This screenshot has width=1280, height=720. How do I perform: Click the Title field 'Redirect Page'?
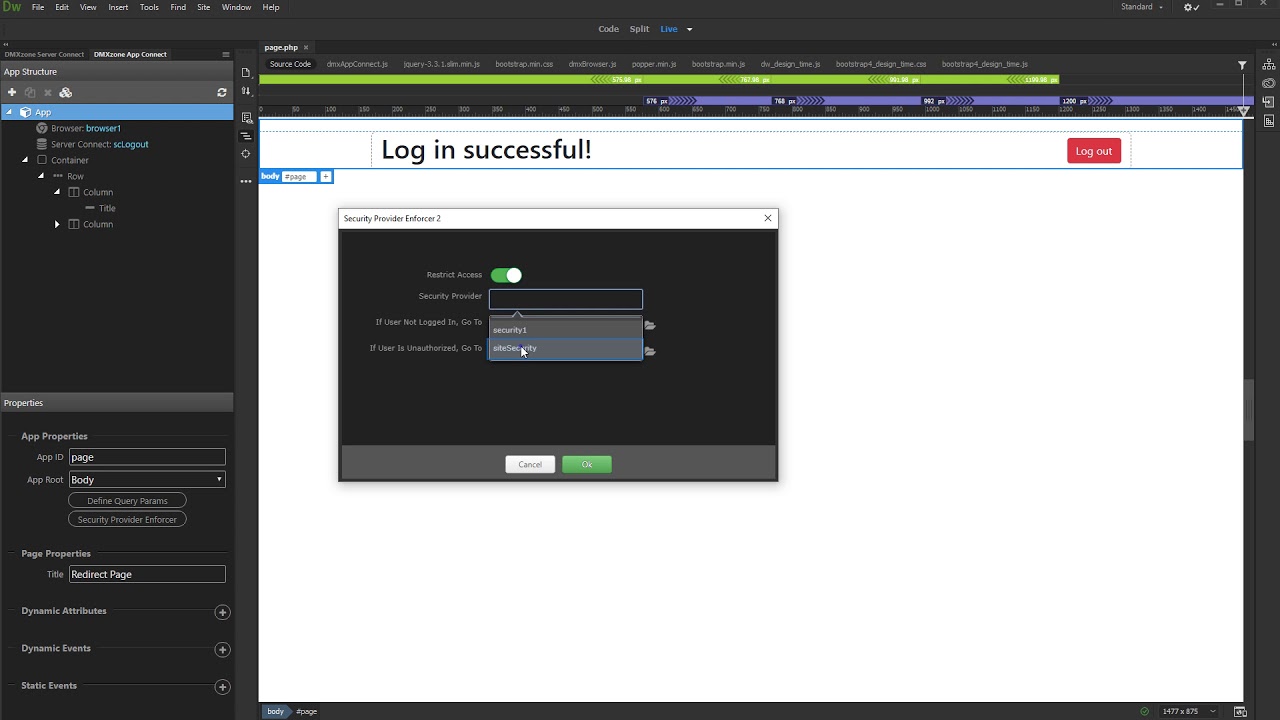tap(147, 574)
